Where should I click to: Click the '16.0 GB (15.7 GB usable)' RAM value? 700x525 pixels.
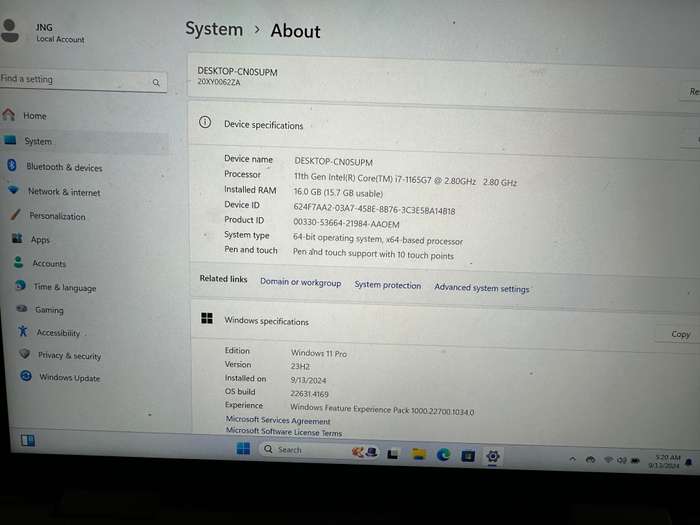tap(338, 192)
